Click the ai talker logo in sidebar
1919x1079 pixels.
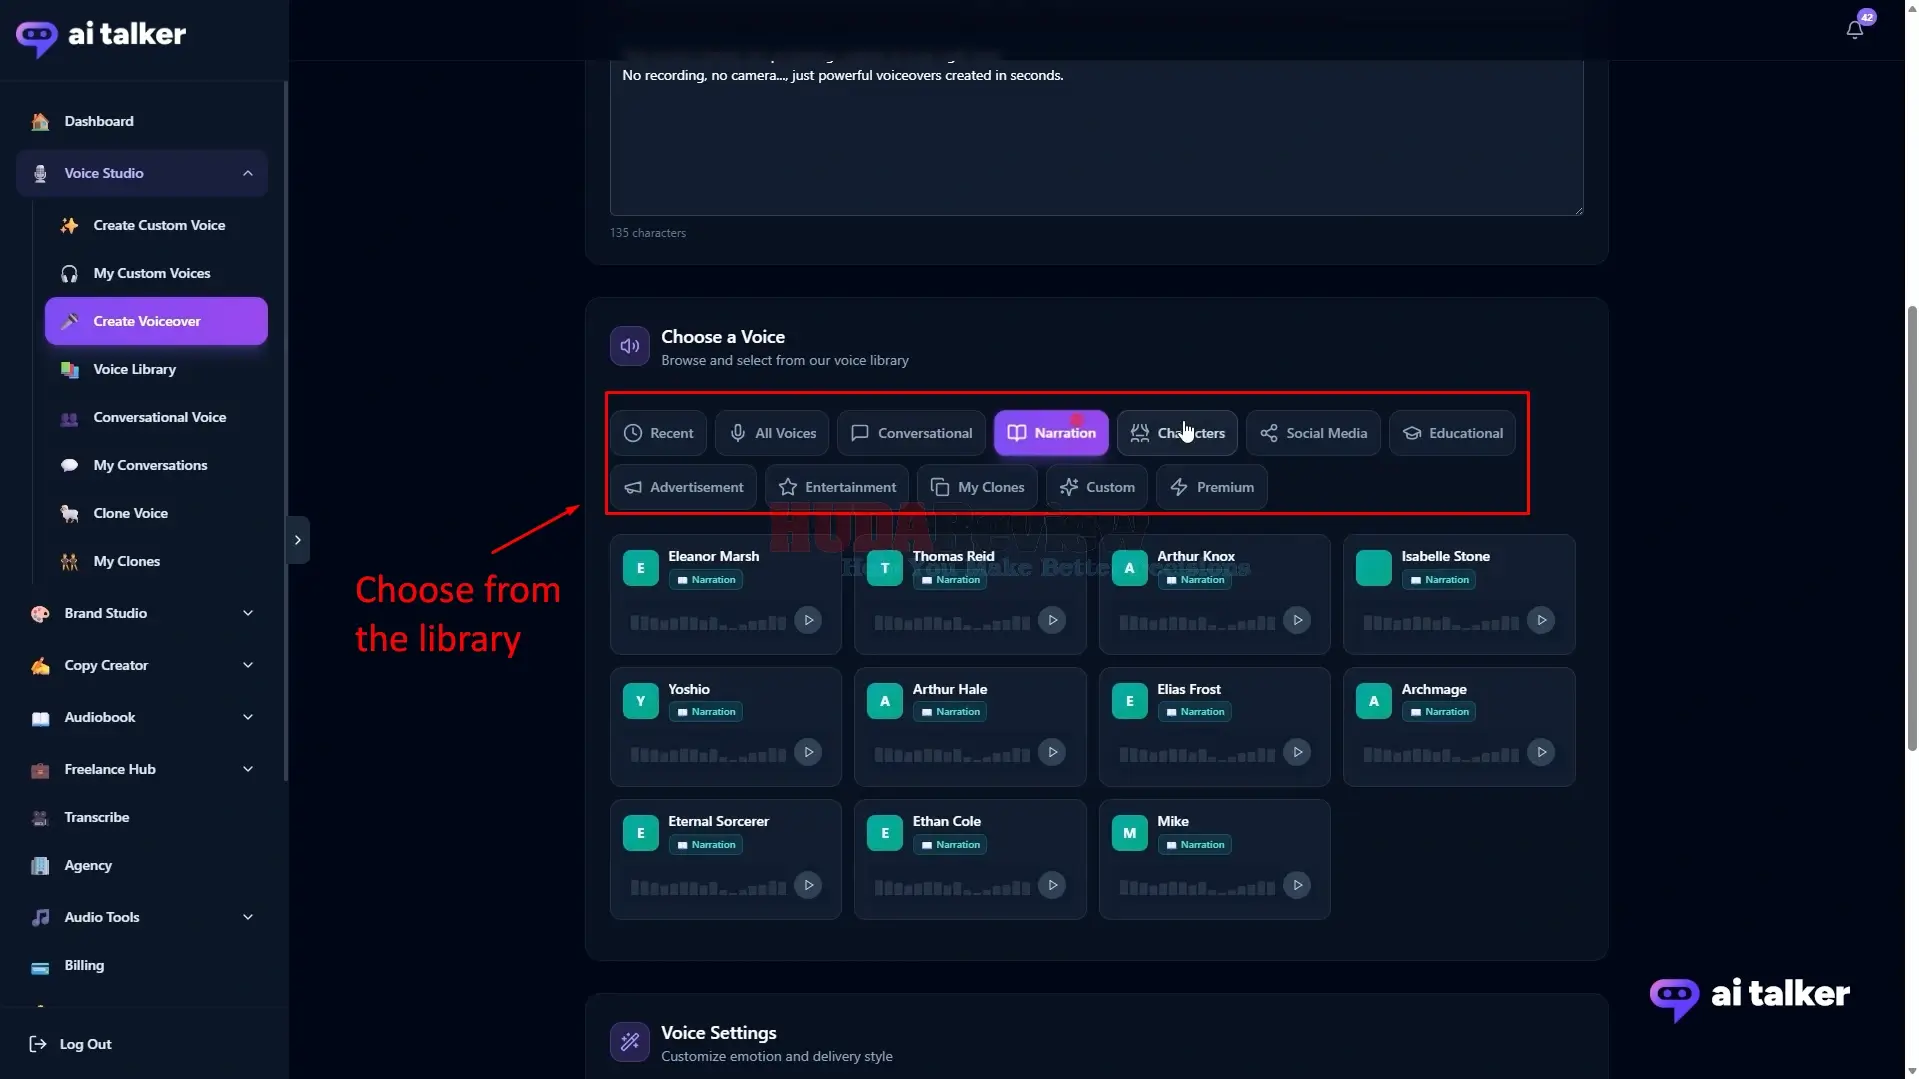pos(101,37)
